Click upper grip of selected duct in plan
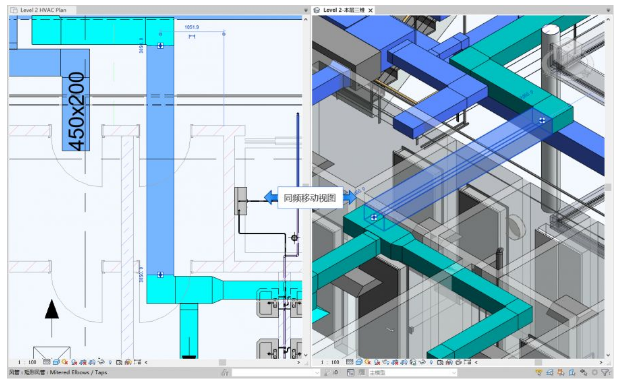The width and height of the screenshot is (625, 386). point(160,46)
